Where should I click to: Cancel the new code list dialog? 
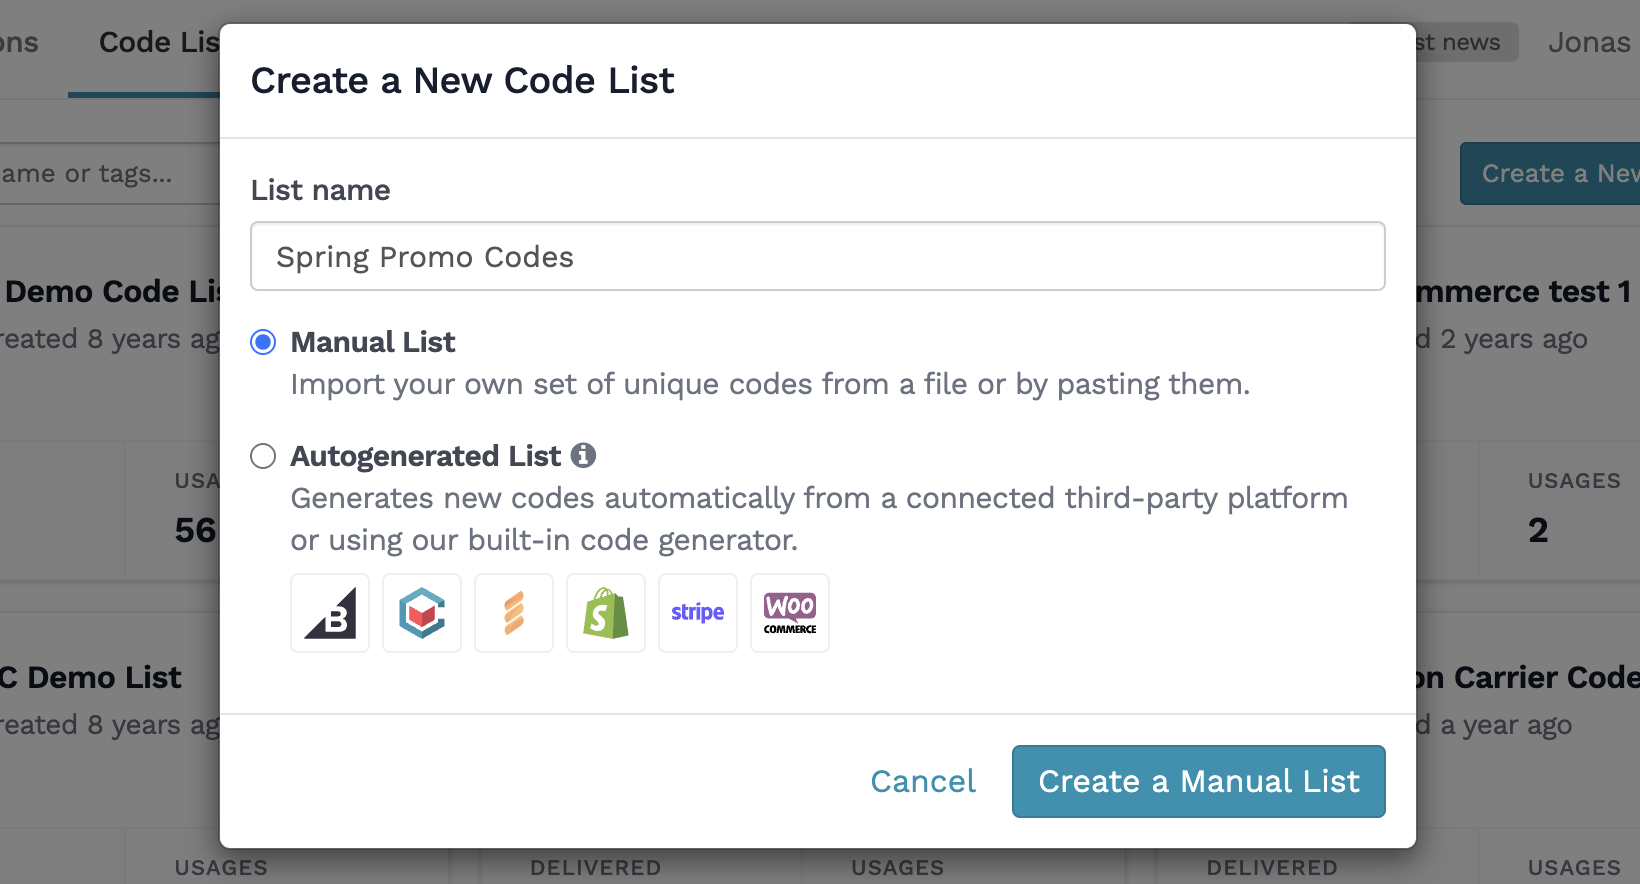click(923, 781)
